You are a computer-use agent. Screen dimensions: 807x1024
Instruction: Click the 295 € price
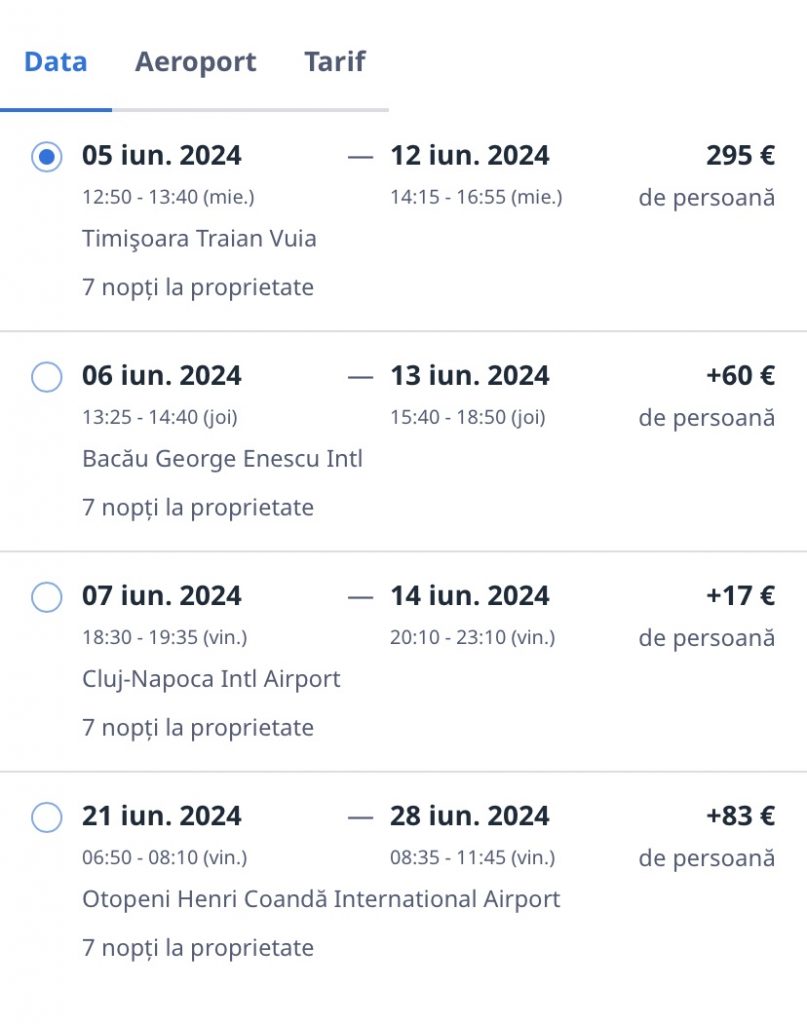740,156
